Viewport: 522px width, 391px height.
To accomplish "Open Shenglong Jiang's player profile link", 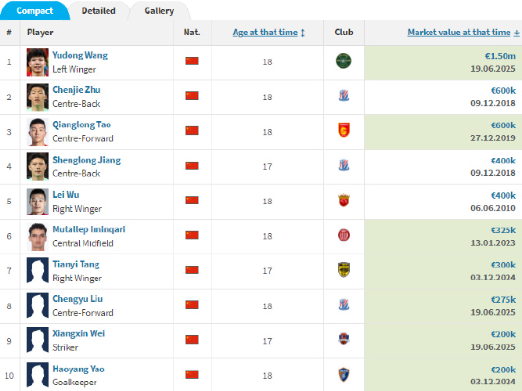I will coord(87,160).
